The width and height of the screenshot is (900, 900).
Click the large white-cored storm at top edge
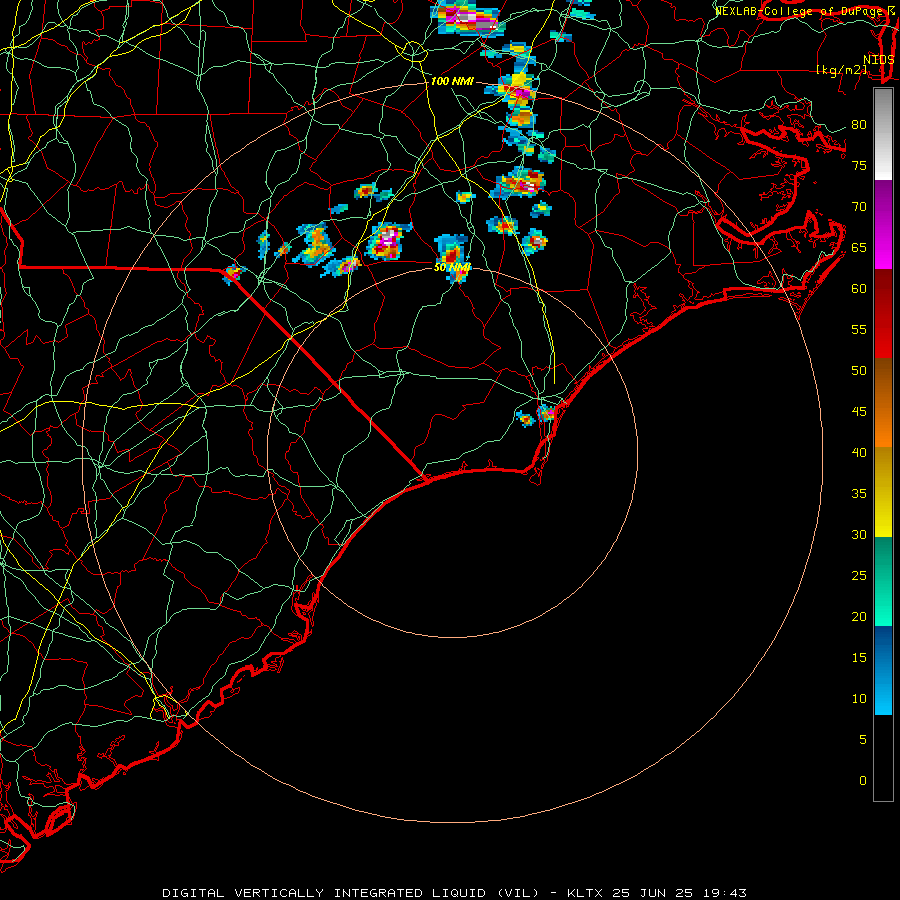click(x=467, y=19)
